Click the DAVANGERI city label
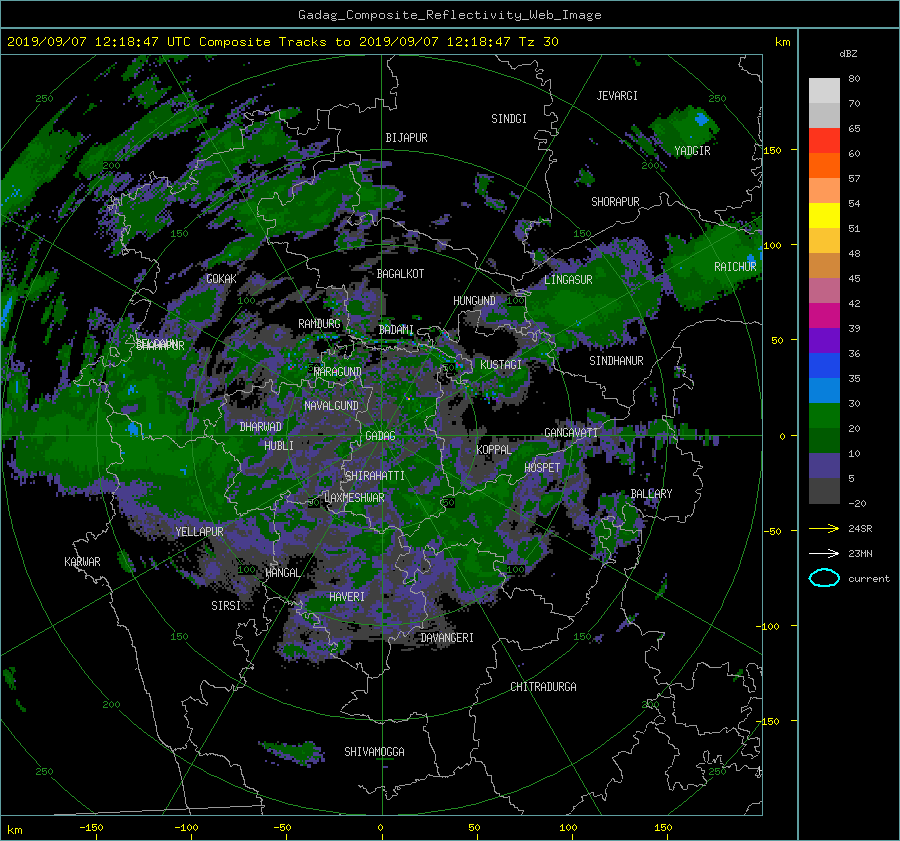This screenshot has width=900, height=841. coord(447,638)
